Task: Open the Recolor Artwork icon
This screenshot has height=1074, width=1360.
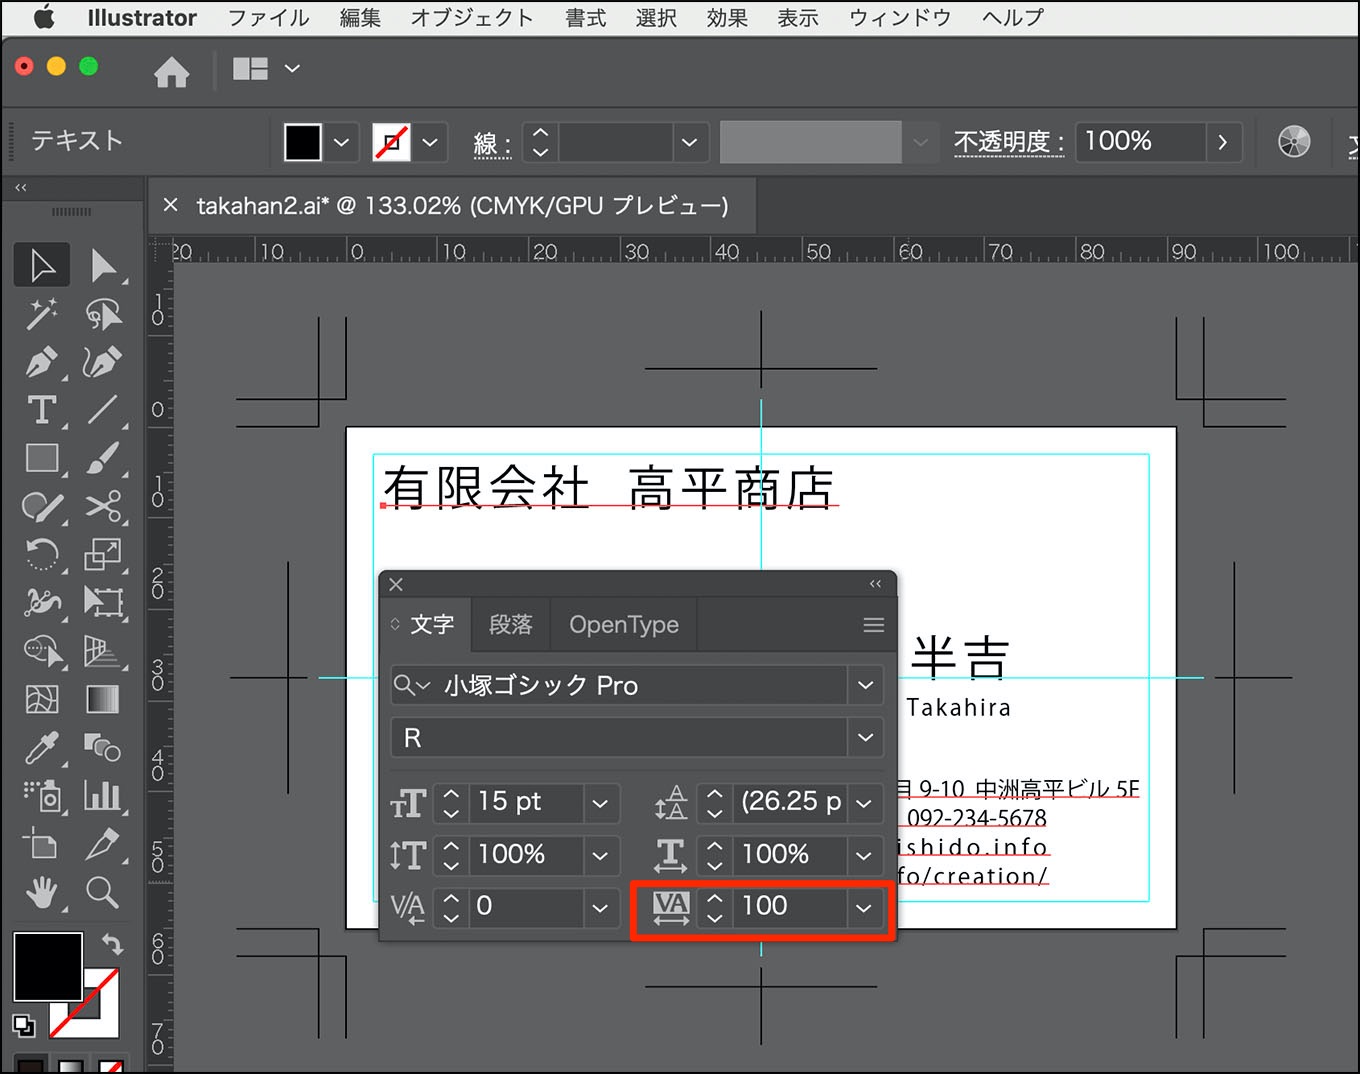Action: (x=1294, y=142)
